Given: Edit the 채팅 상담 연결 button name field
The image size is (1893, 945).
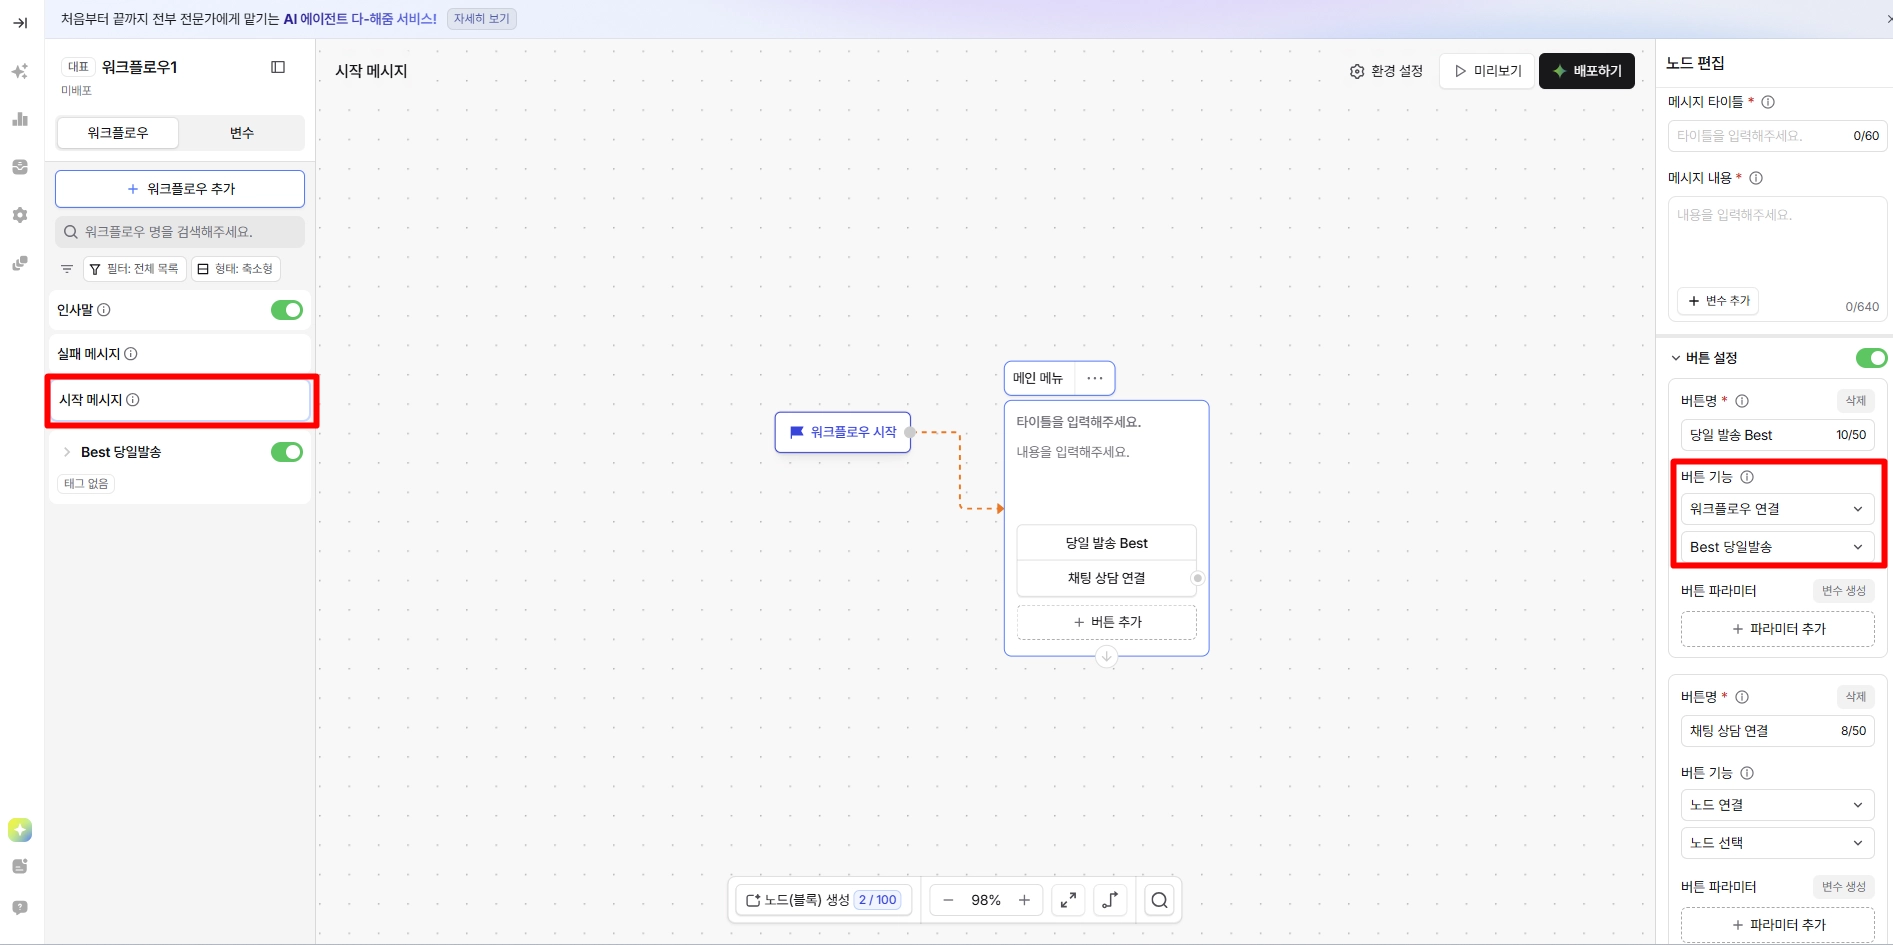Looking at the screenshot, I should (x=1777, y=731).
